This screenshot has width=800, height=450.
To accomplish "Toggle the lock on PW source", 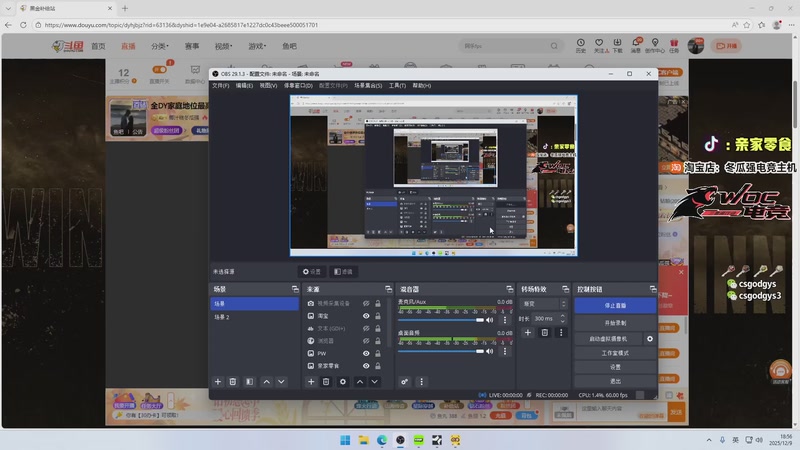I will [378, 353].
